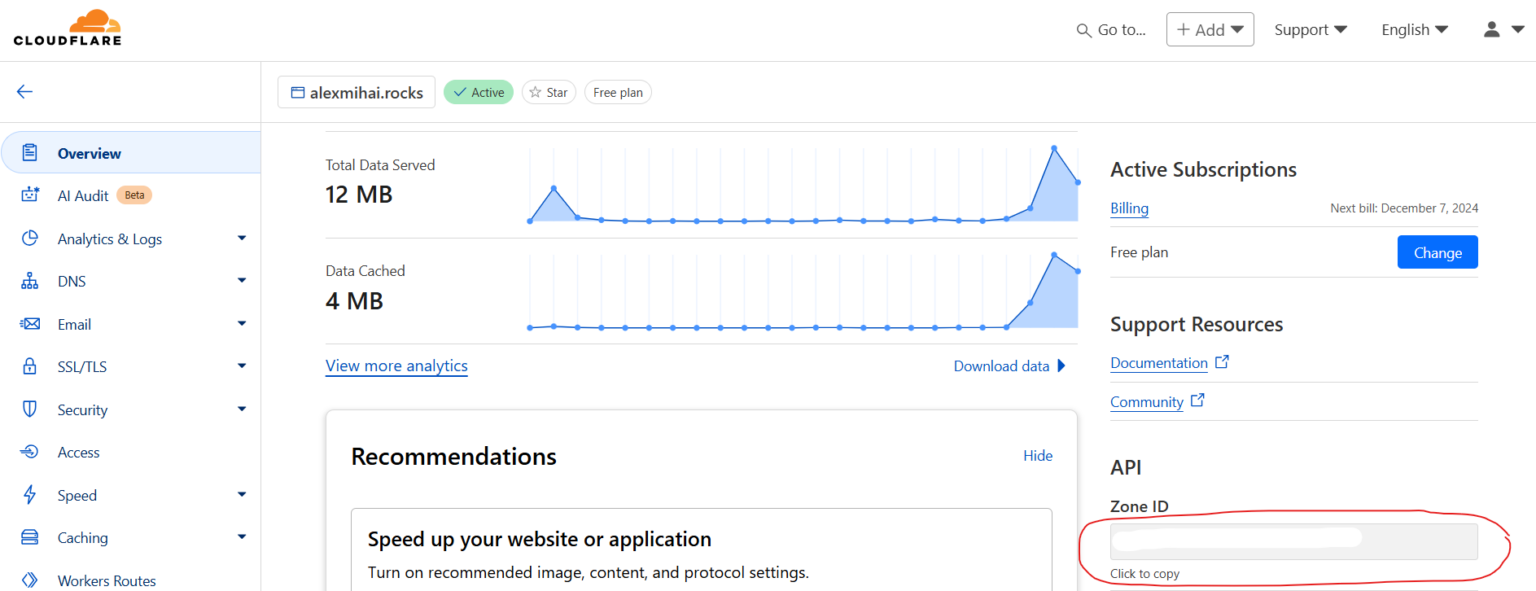
Task: Click the Analytics & Logs icon
Action: (31, 238)
